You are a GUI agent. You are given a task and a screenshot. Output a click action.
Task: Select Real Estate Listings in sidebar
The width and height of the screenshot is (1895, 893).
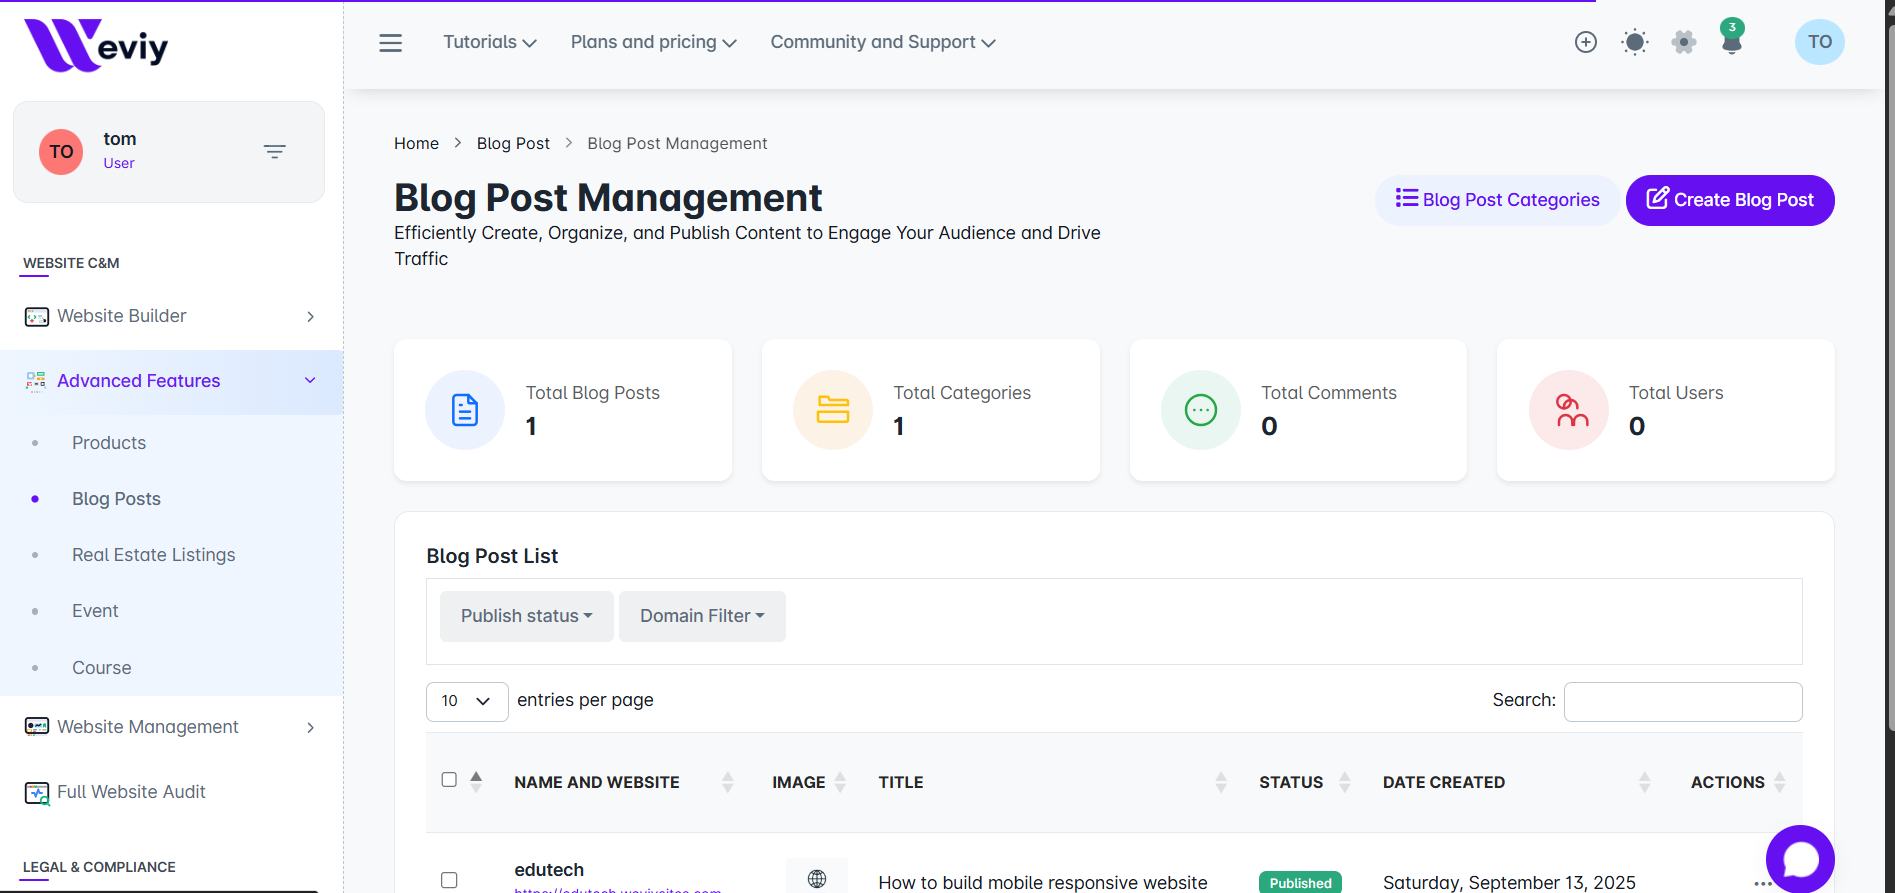click(153, 555)
